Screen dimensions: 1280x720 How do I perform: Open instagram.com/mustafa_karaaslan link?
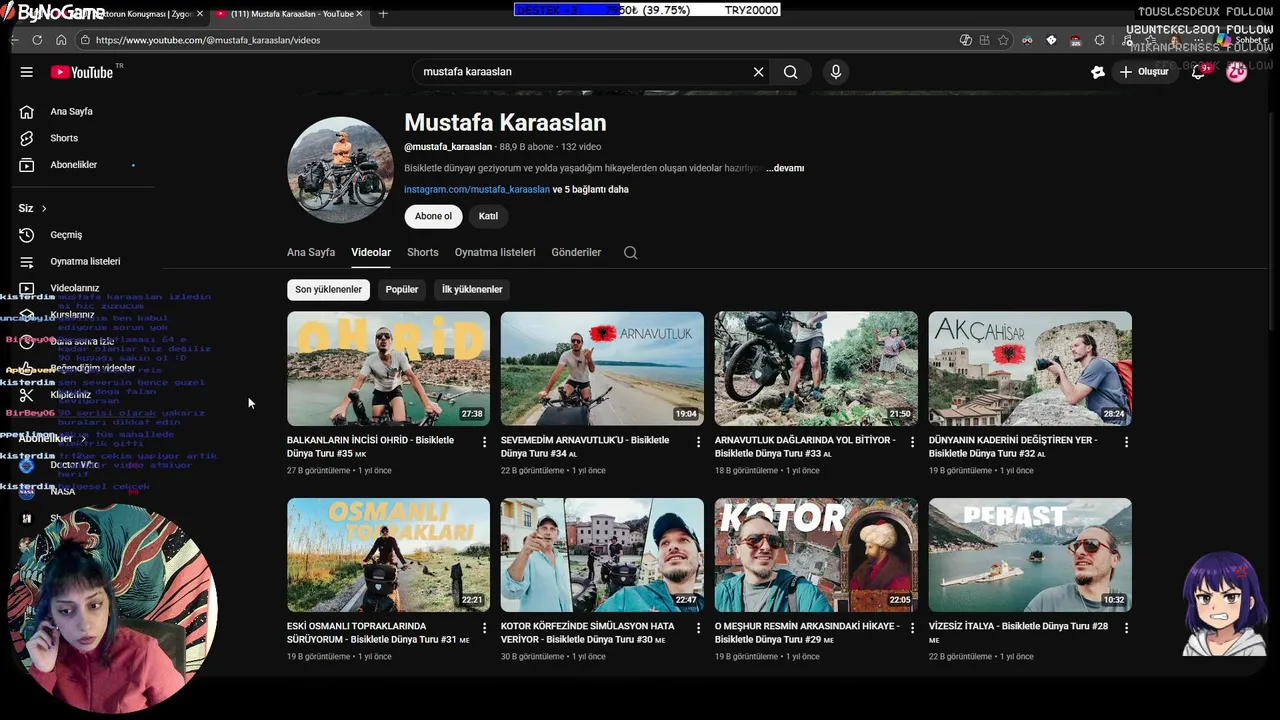pyautogui.click(x=477, y=189)
